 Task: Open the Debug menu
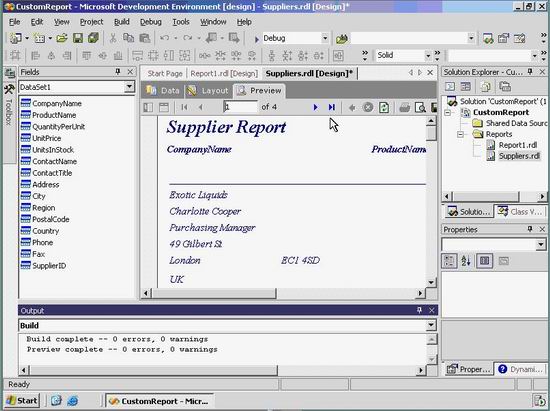[151, 22]
